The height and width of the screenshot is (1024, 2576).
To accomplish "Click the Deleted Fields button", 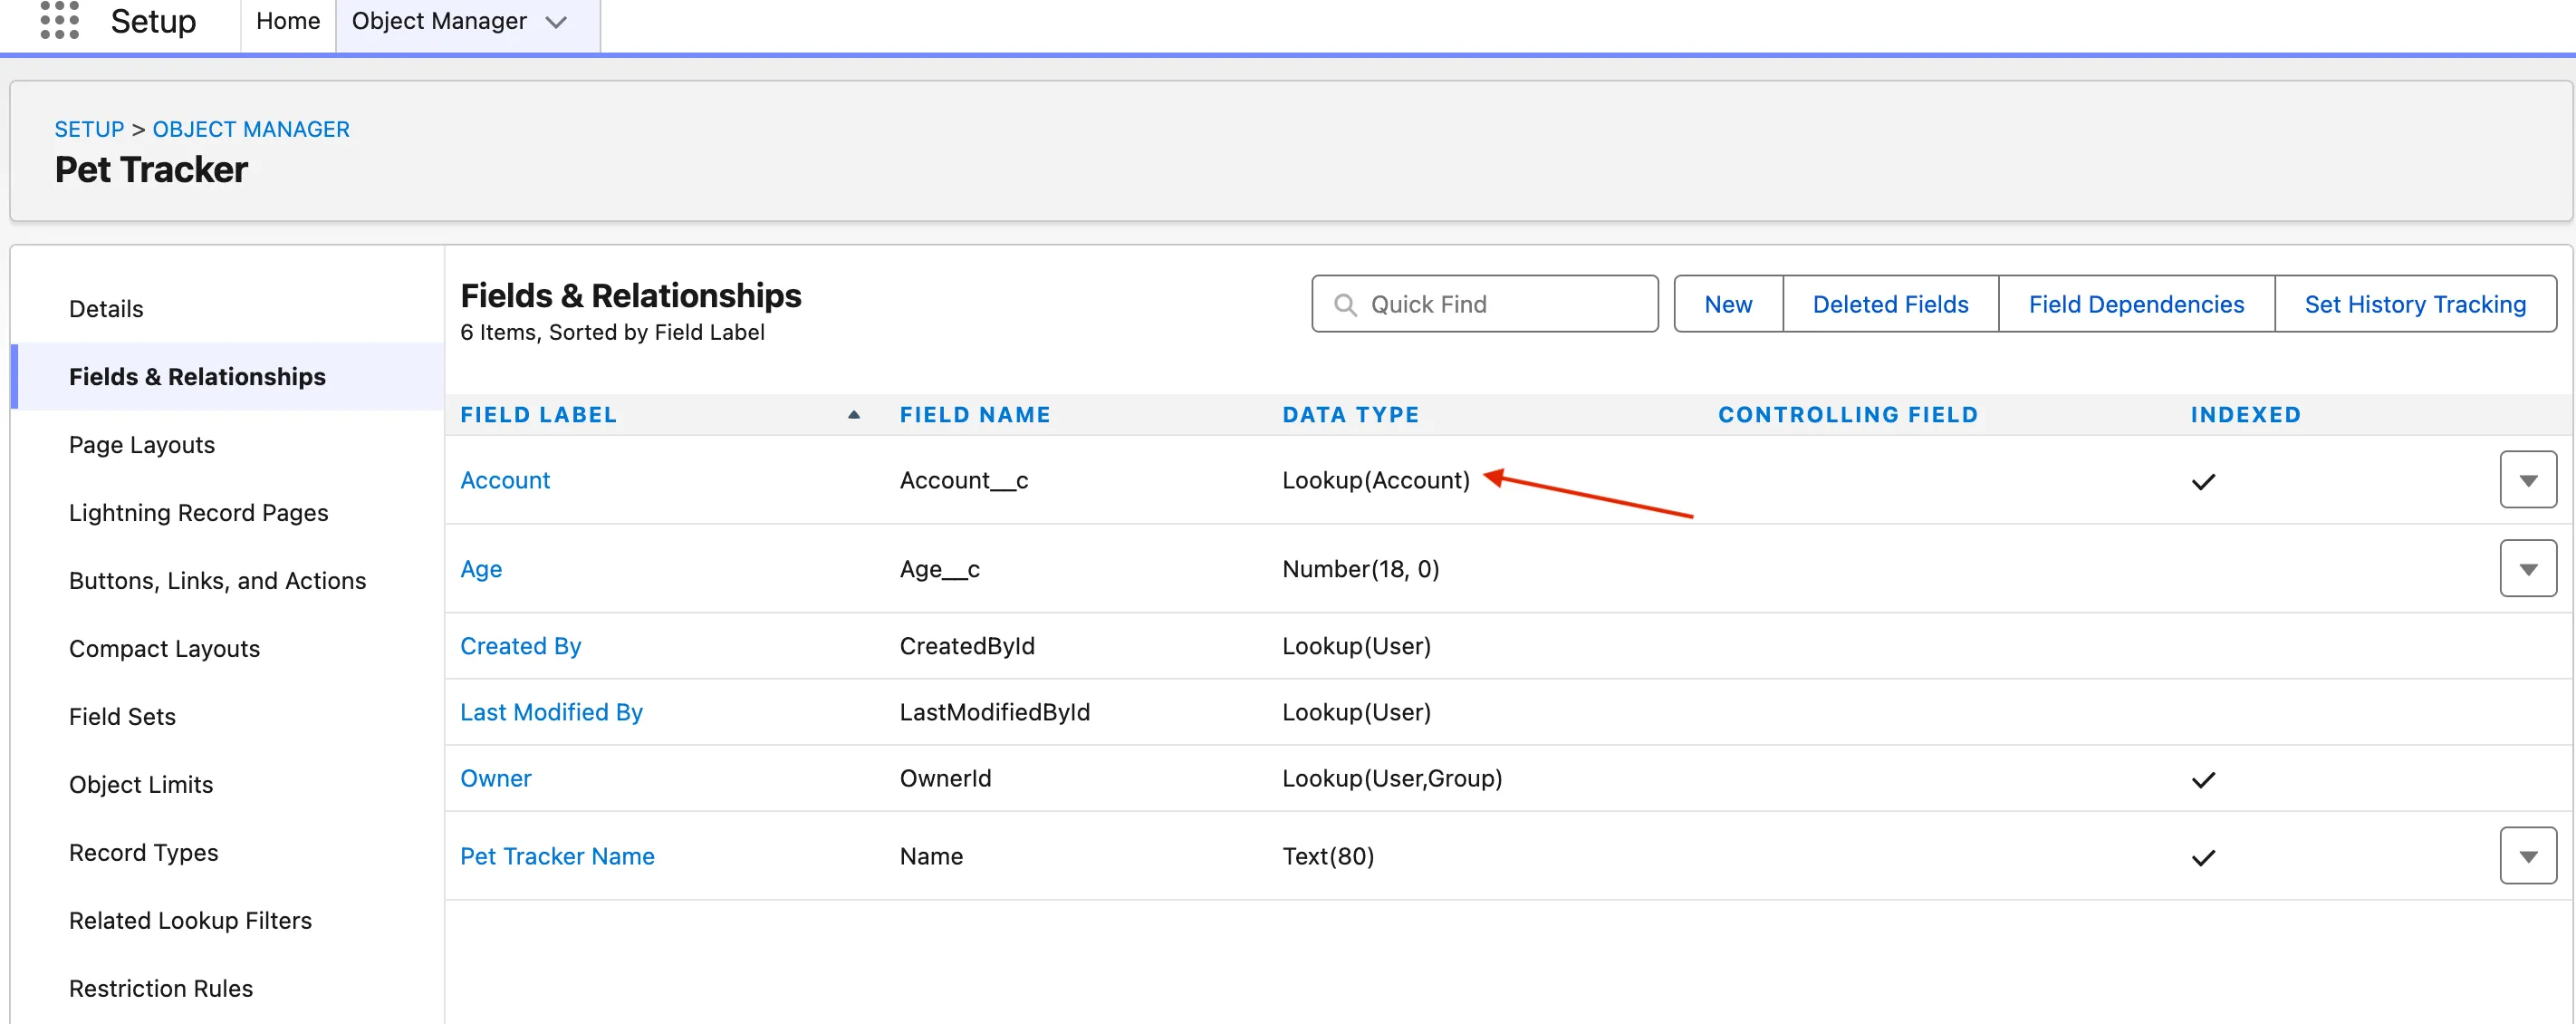I will tap(1889, 304).
